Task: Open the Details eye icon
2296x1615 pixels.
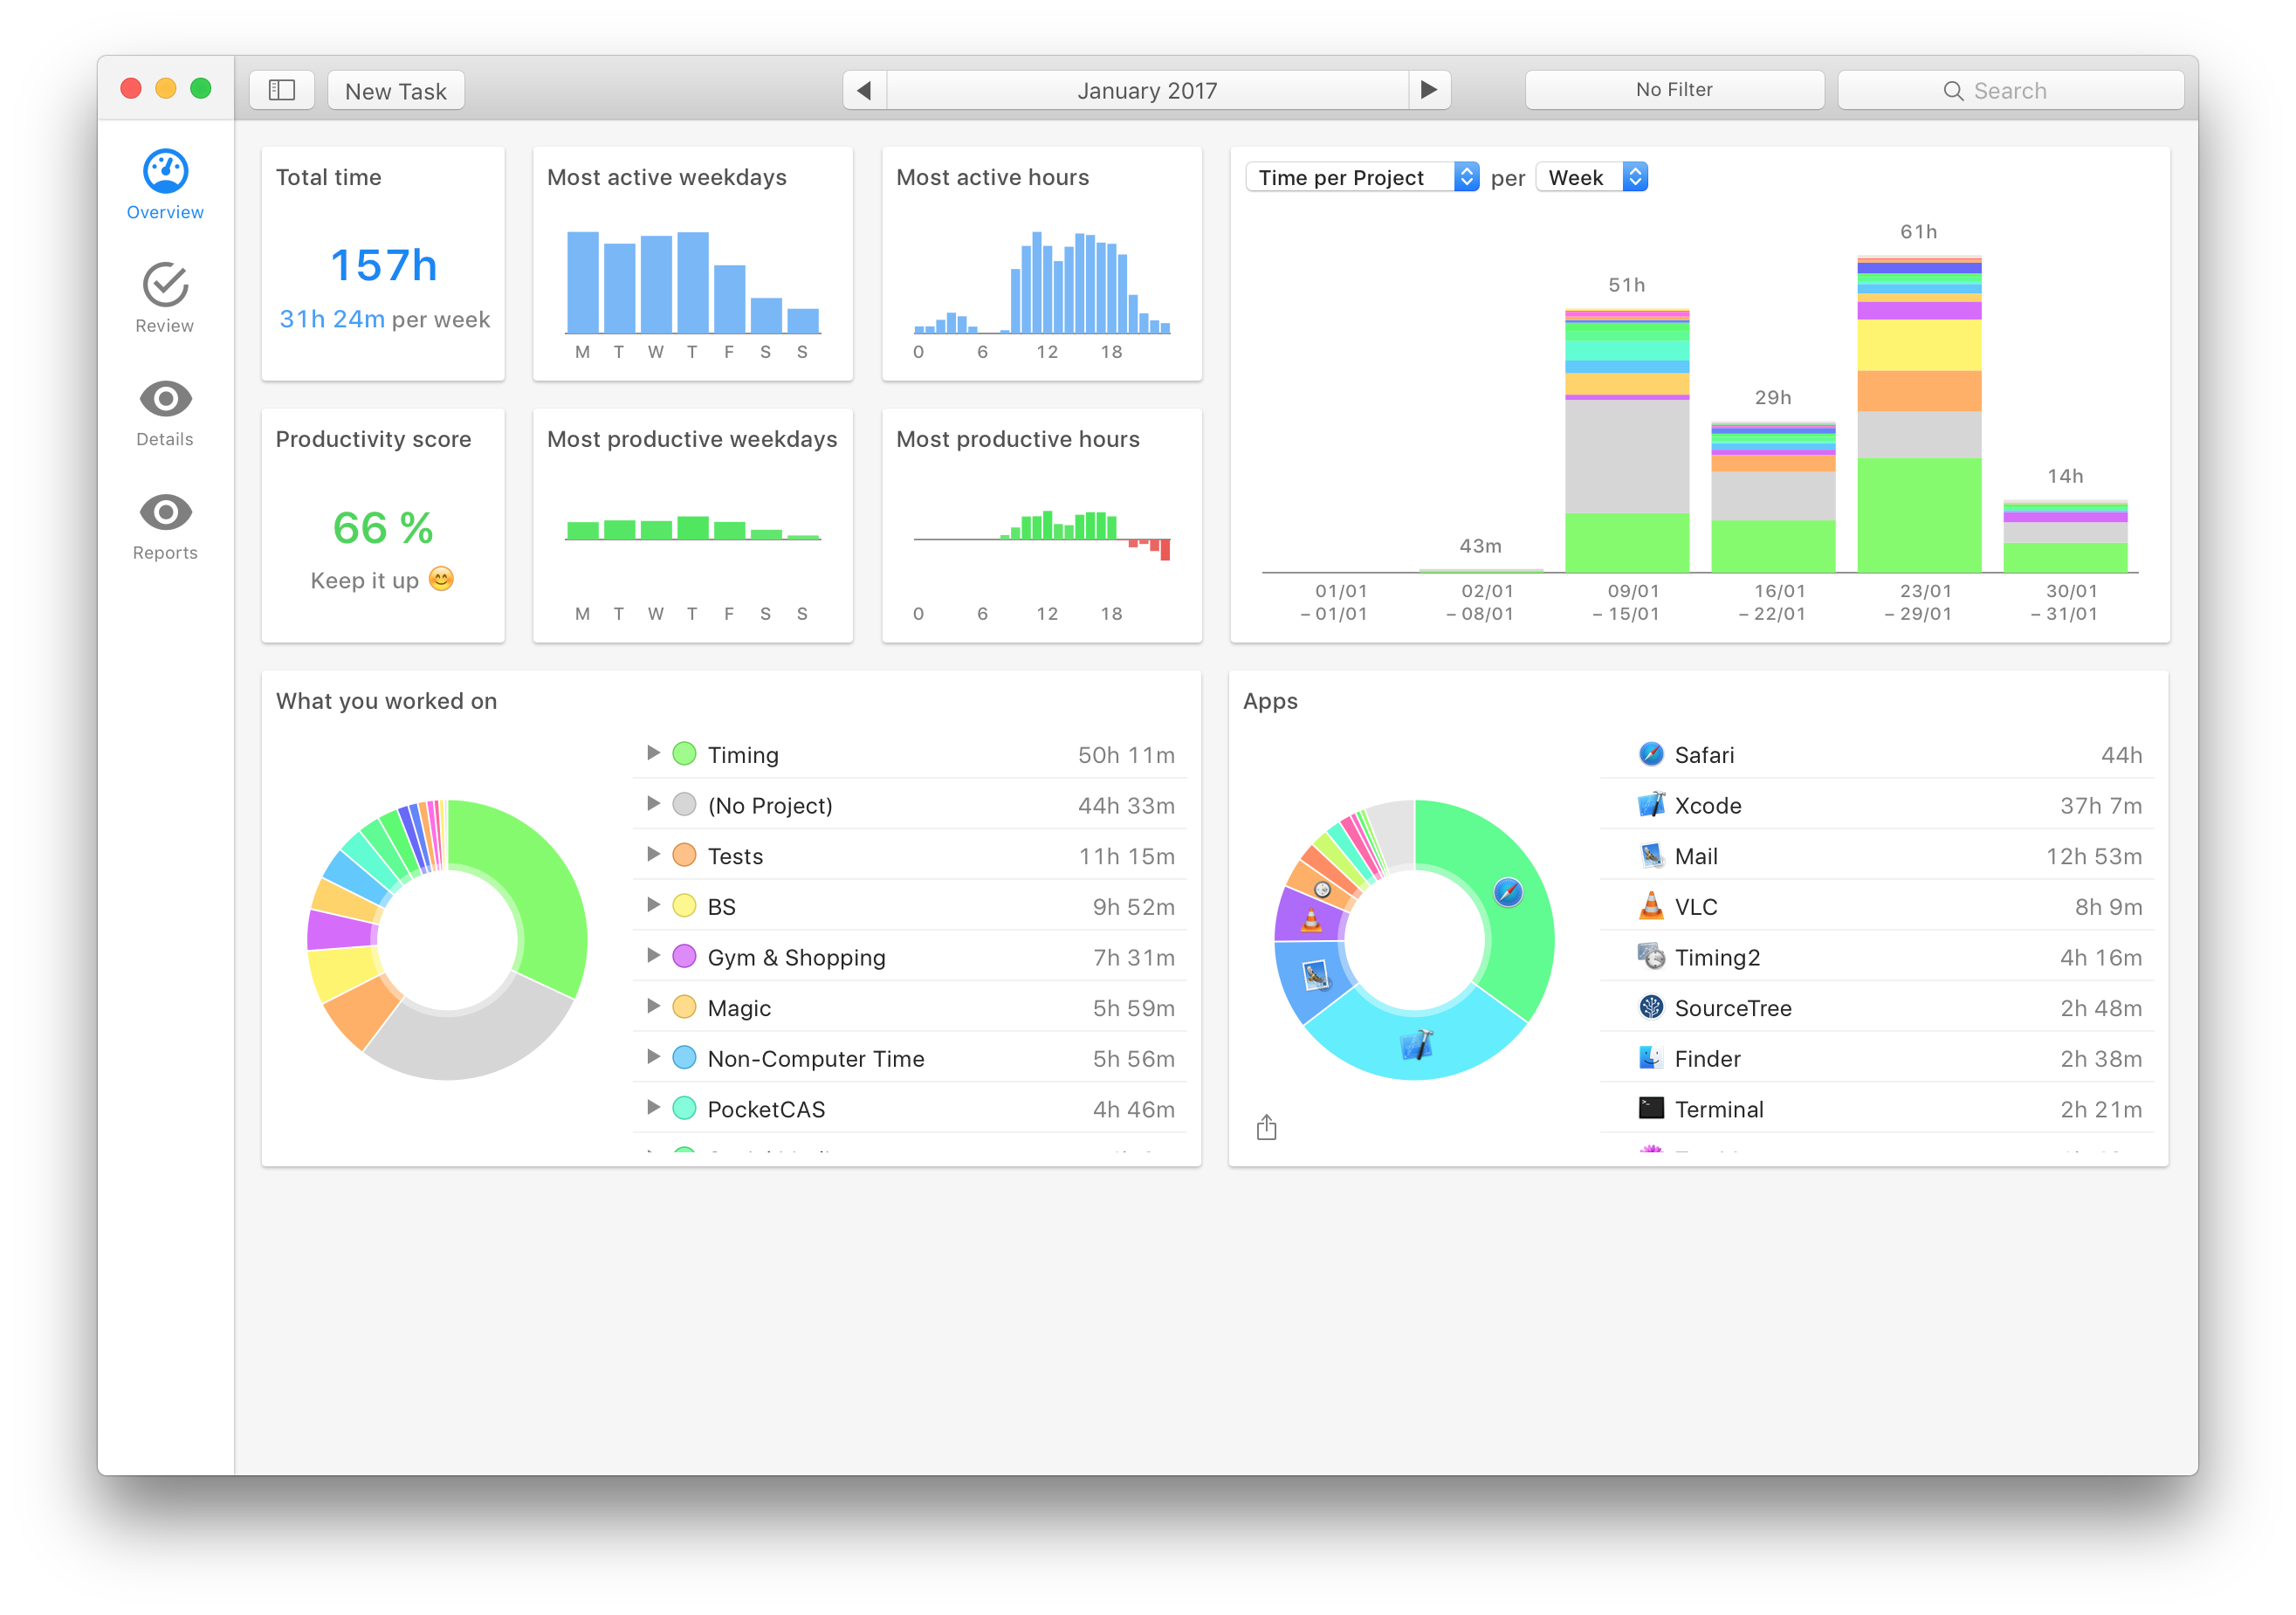Action: tap(165, 399)
